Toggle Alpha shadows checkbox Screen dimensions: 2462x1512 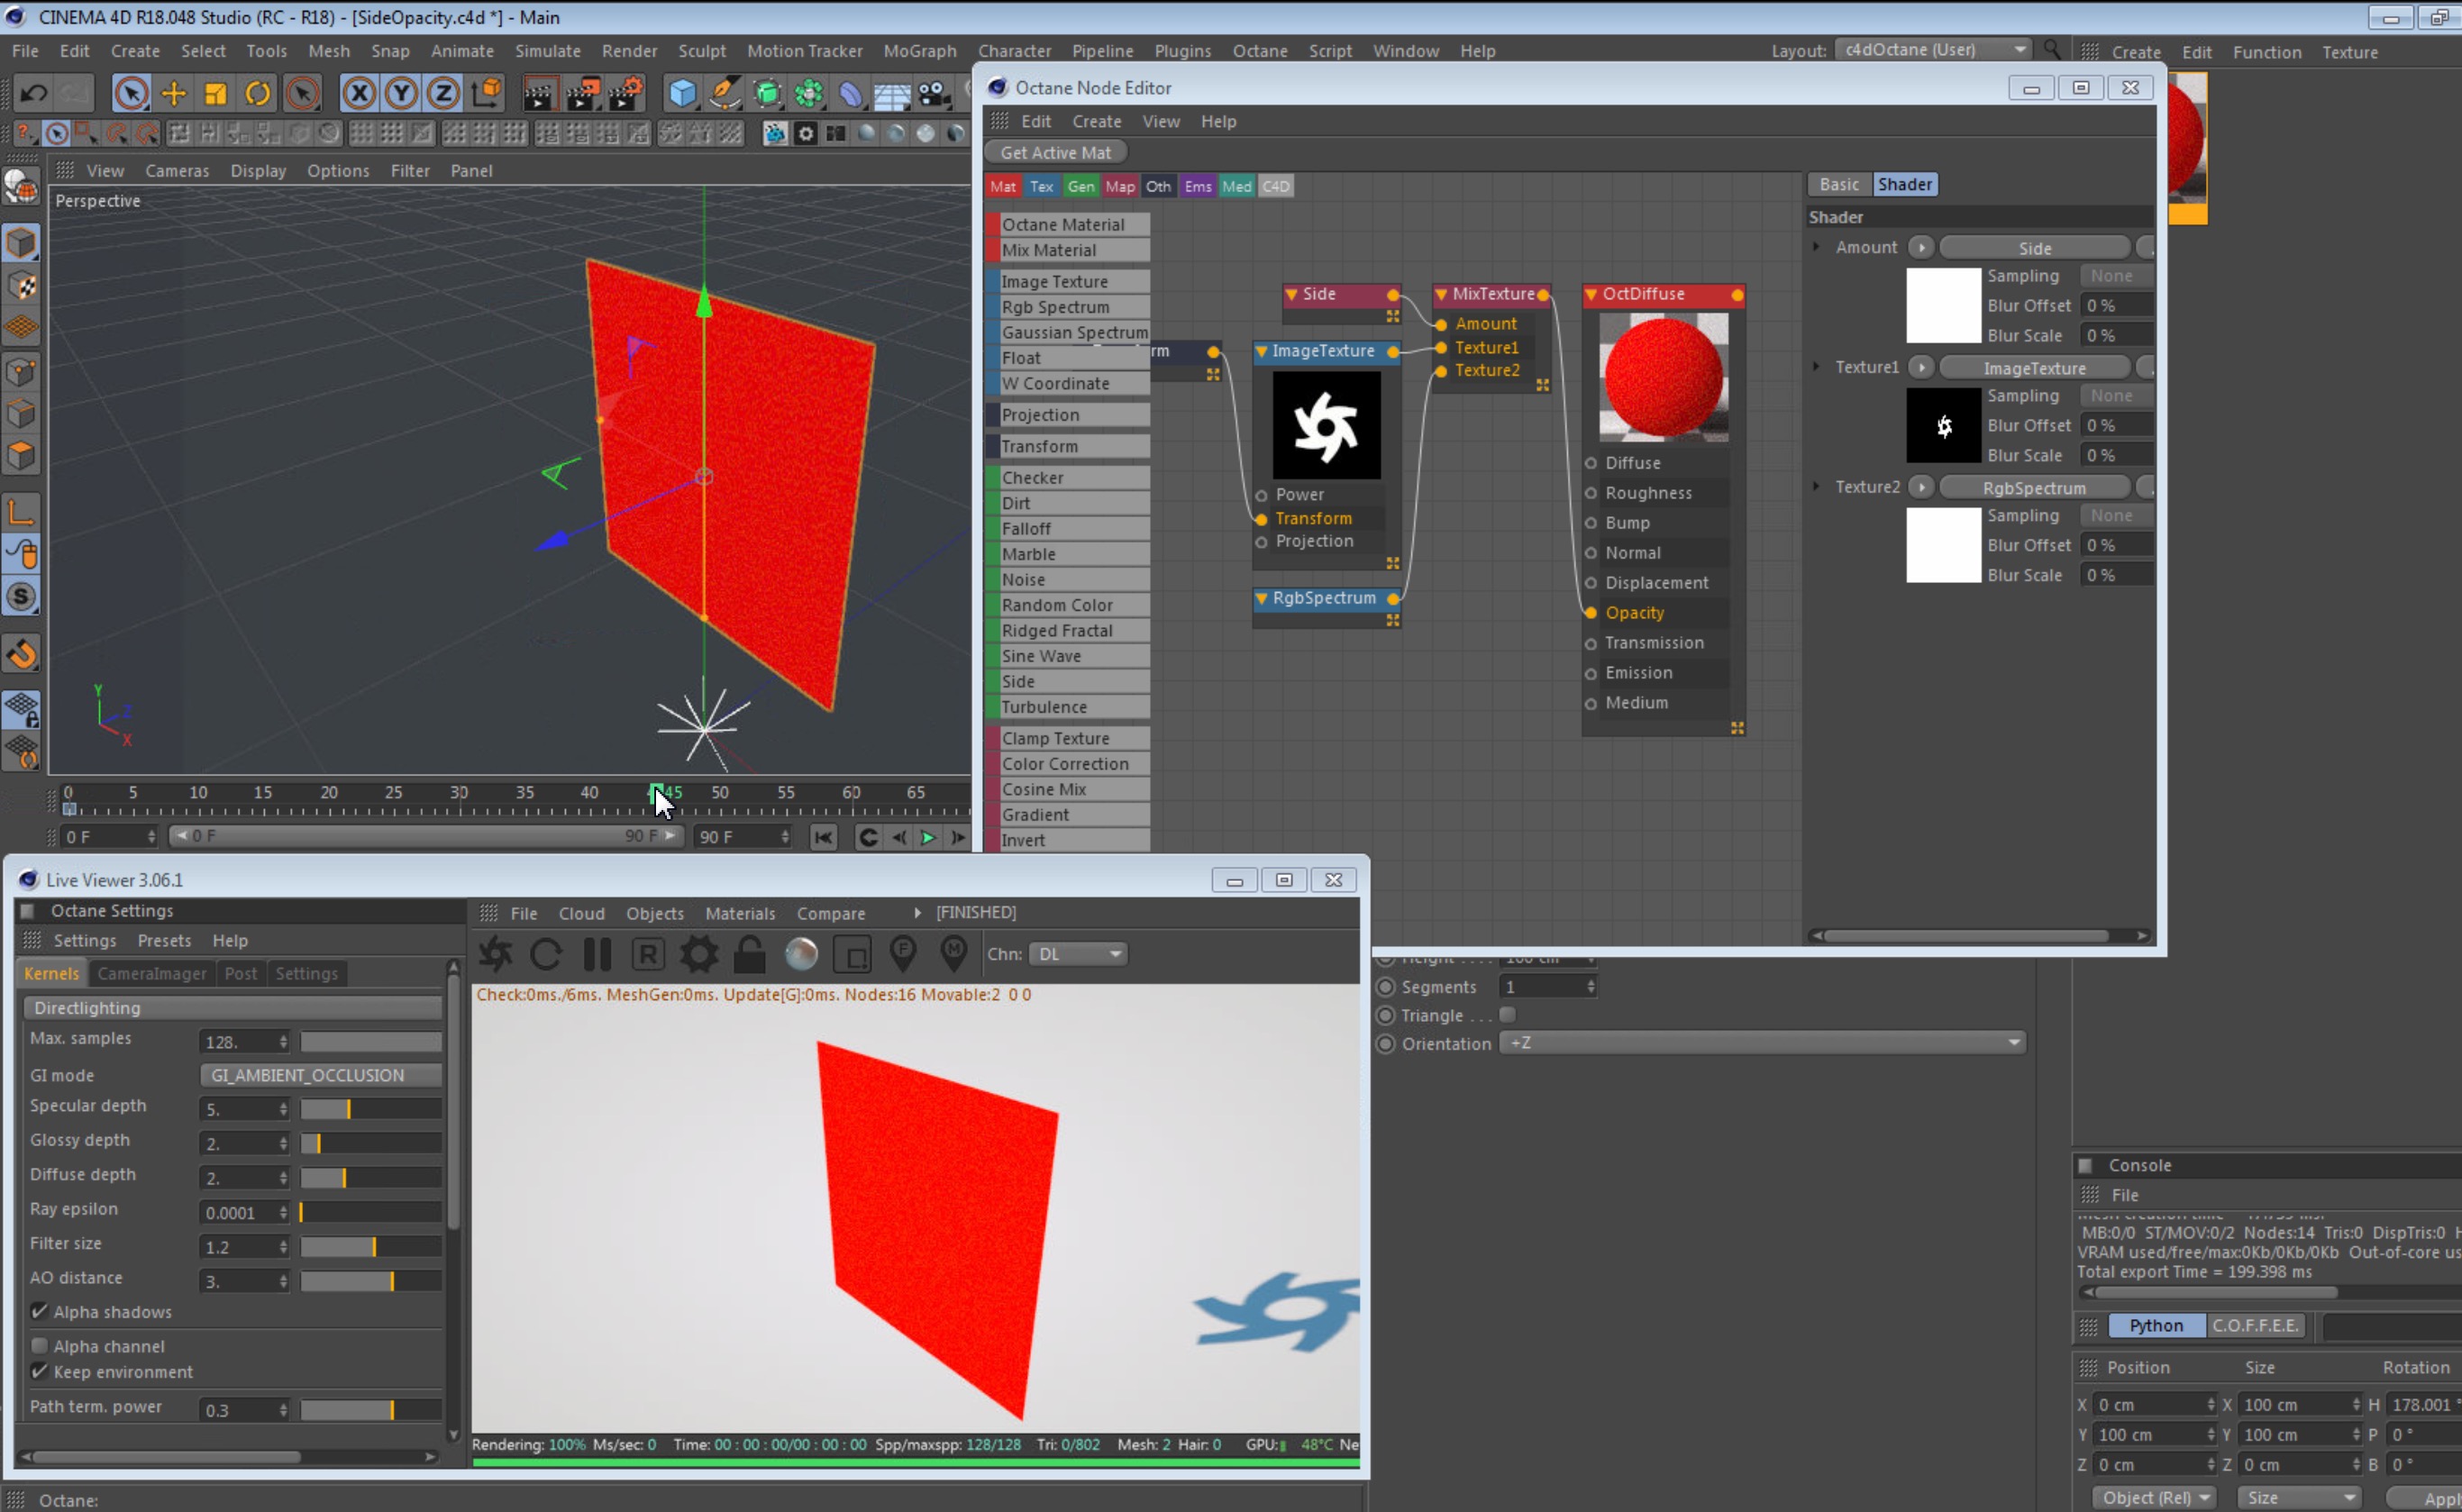[40, 1311]
